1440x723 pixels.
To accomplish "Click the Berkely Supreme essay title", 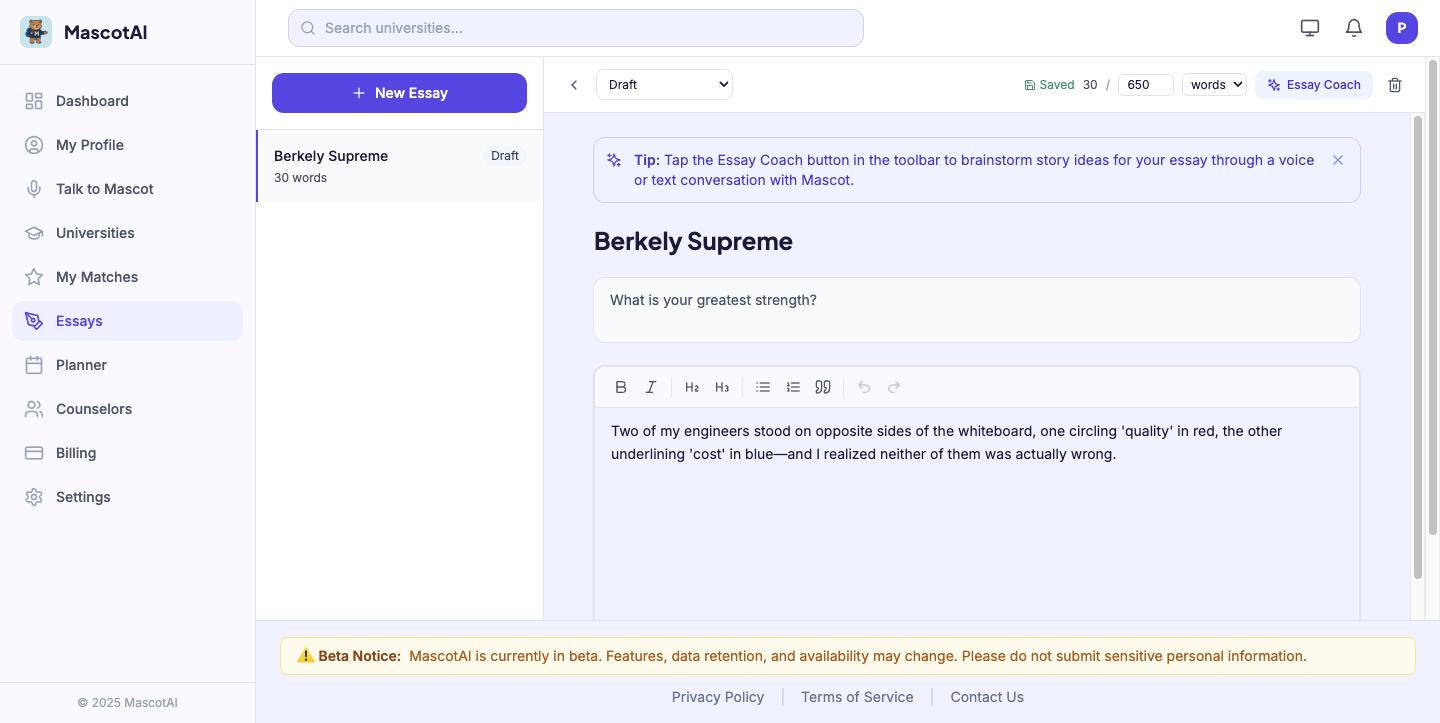I will pyautogui.click(x=693, y=241).
